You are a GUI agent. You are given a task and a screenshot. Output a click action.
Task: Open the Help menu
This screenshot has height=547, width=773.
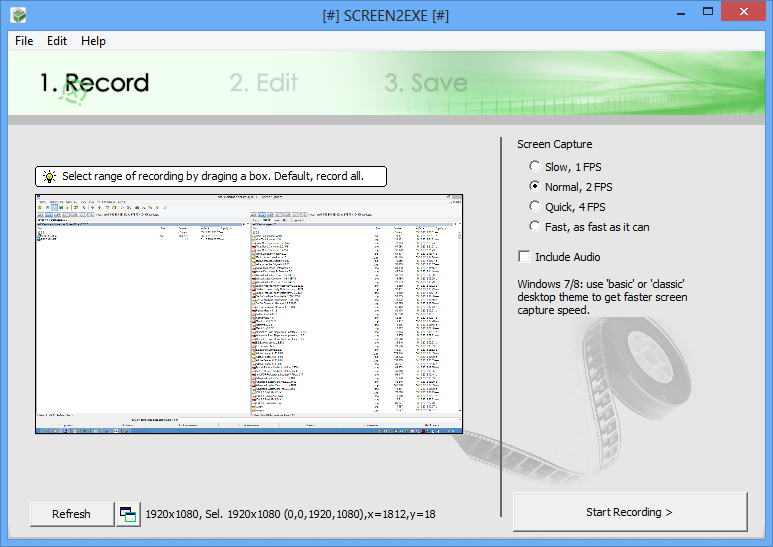(93, 41)
